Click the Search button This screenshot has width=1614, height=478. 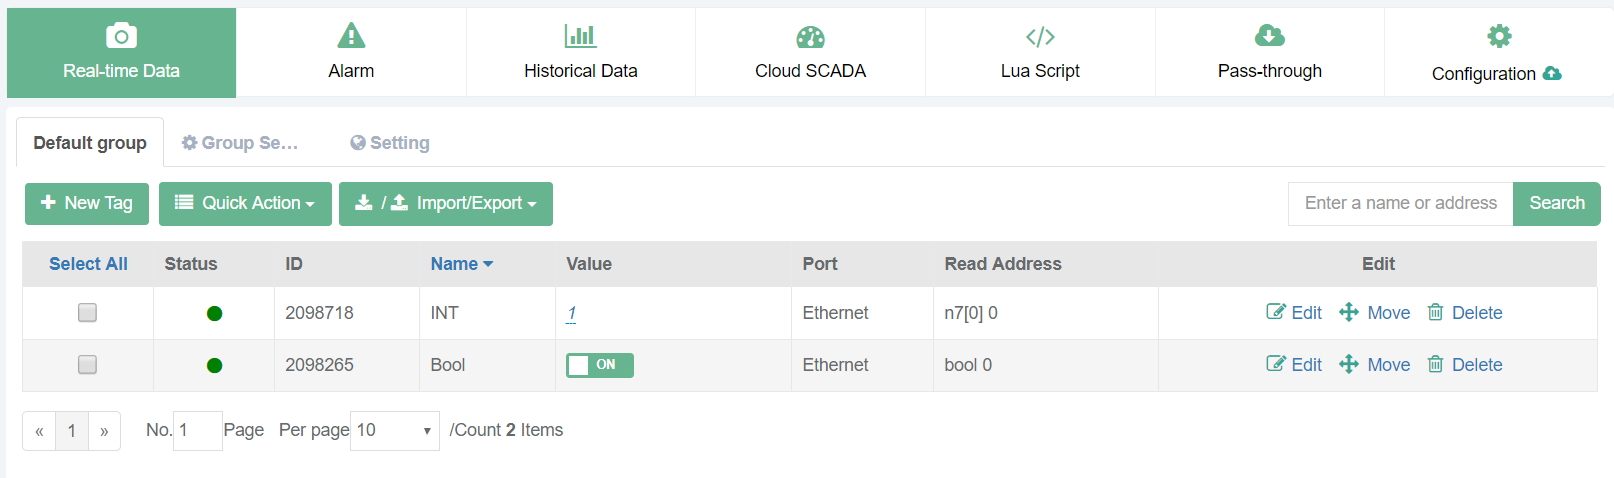(1556, 204)
